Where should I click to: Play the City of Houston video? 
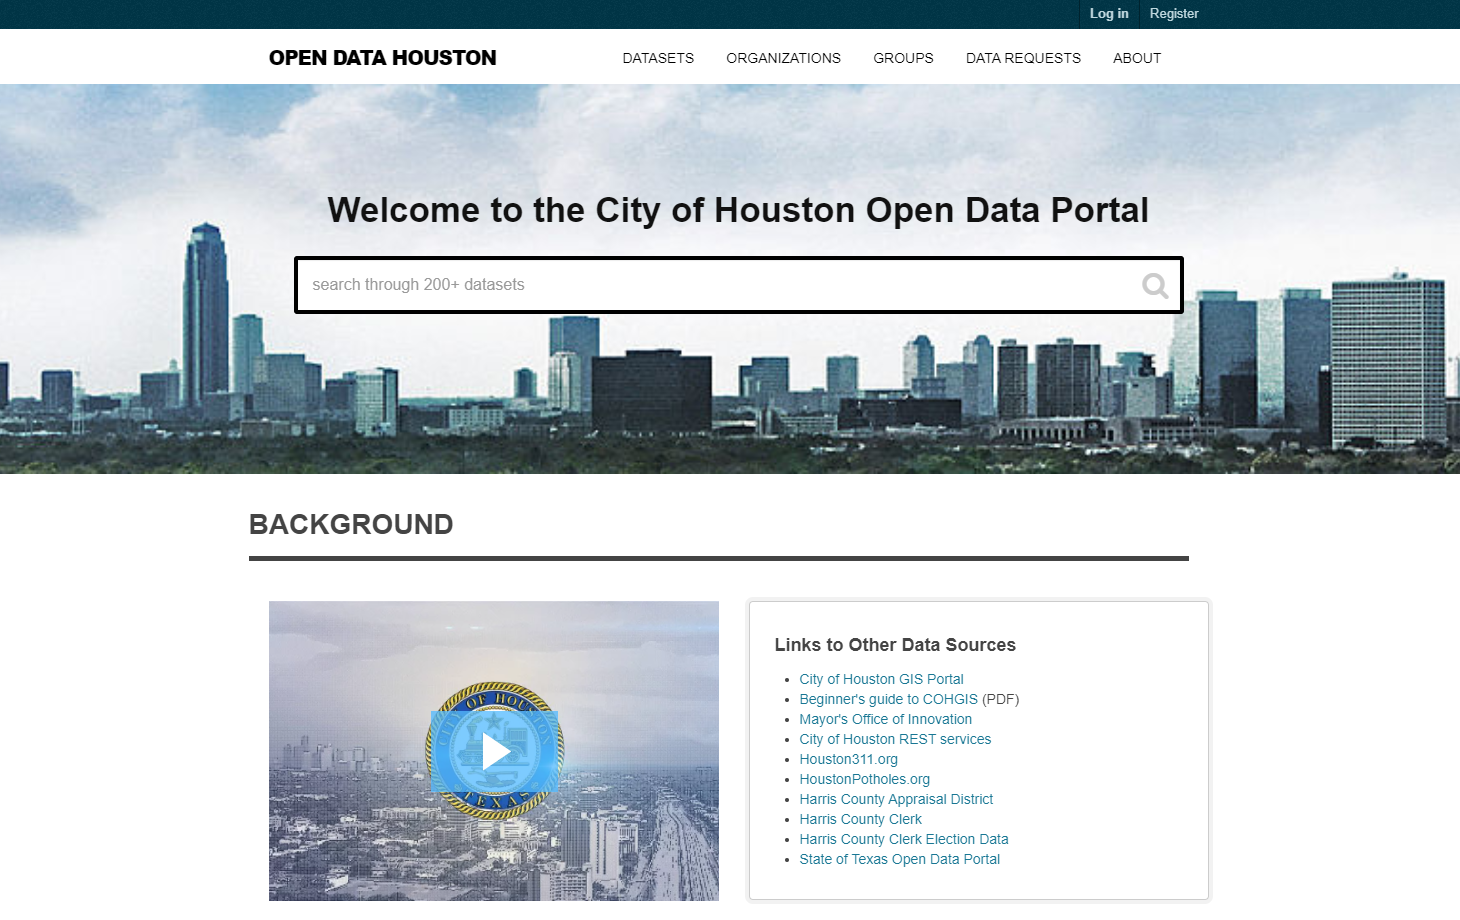click(495, 752)
